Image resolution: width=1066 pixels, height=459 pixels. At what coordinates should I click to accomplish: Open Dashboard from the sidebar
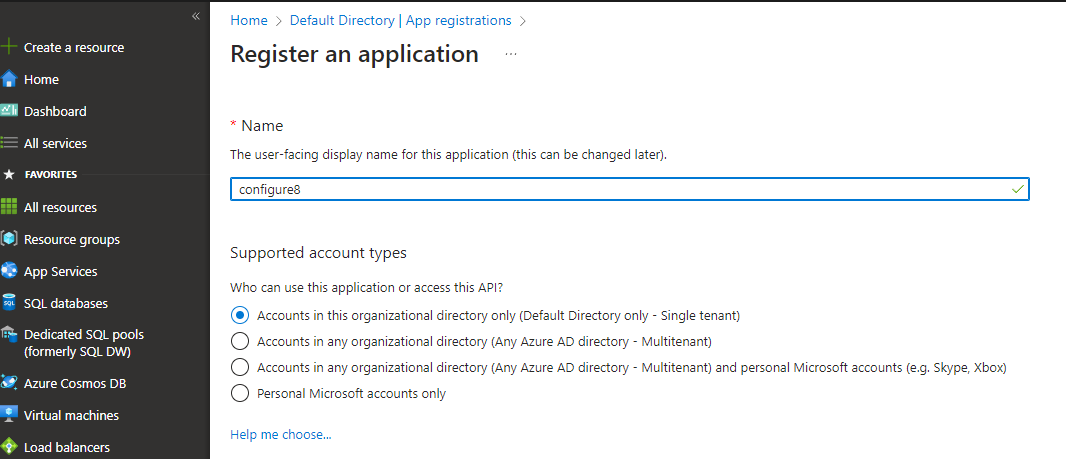(55, 112)
